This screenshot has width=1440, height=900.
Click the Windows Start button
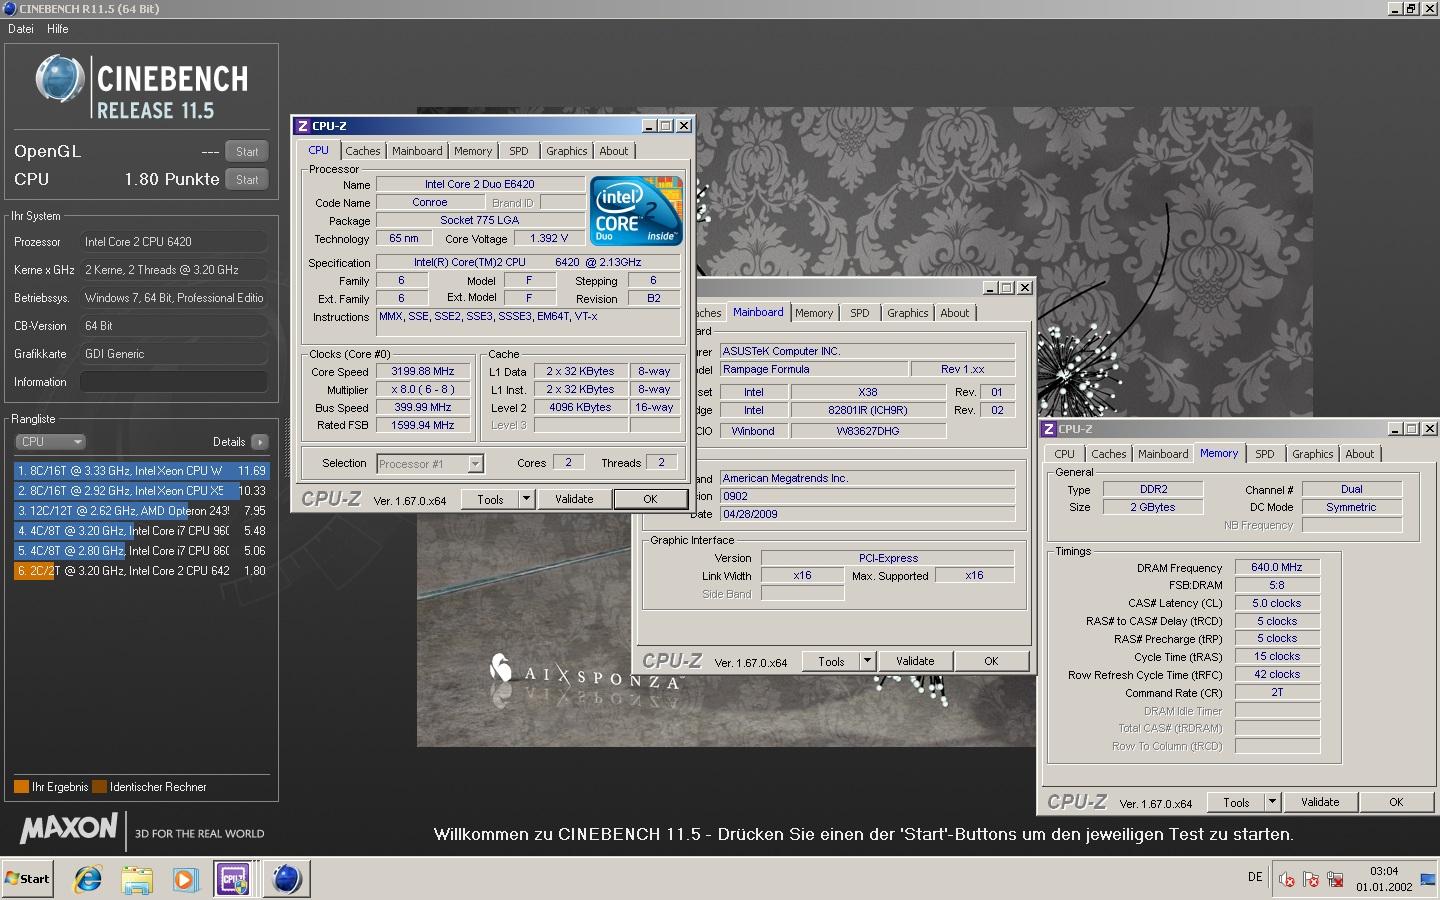pyautogui.click(x=28, y=879)
